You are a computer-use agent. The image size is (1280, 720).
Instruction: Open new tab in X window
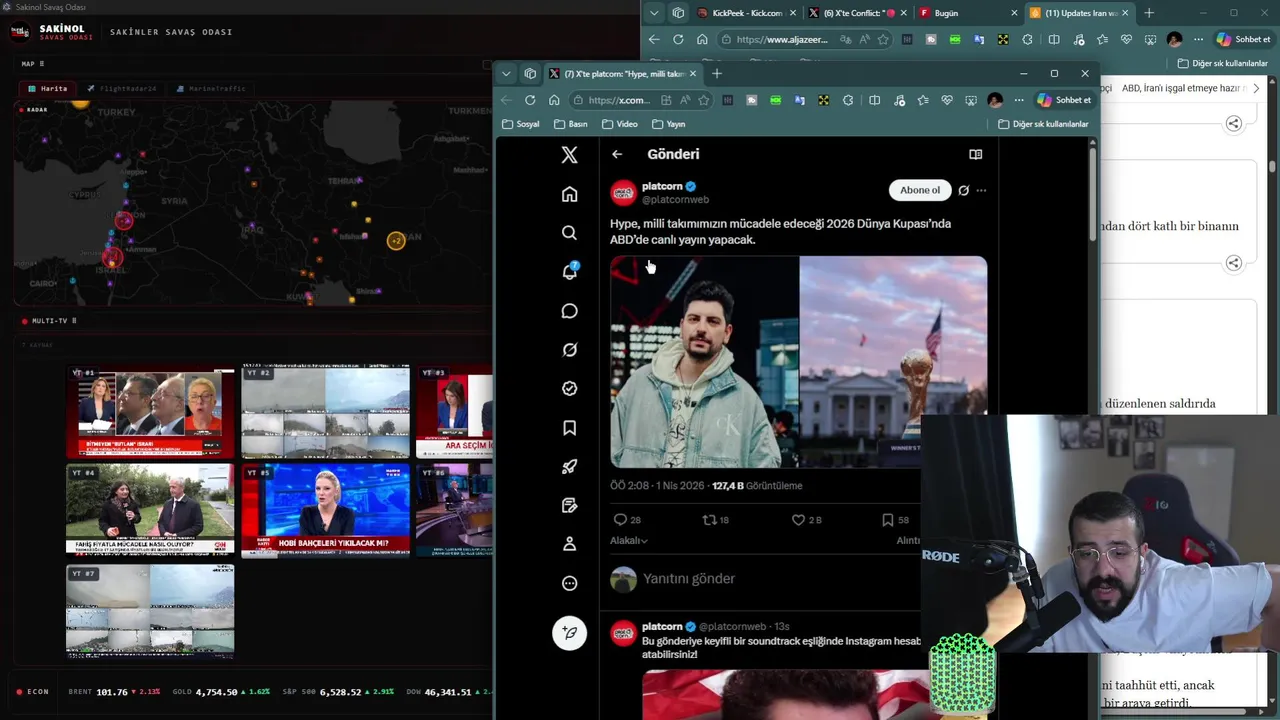717,73
